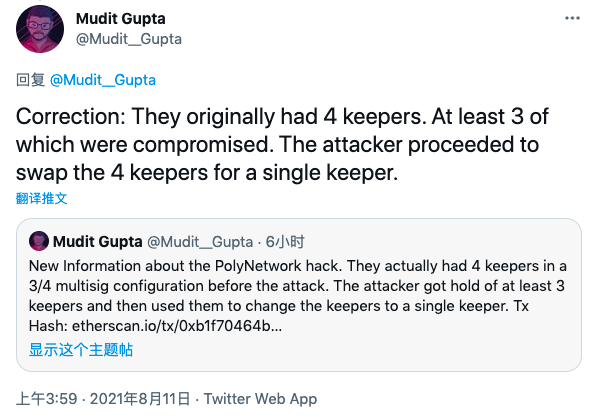The width and height of the screenshot is (596, 420).
Task: Click 翻译推文 to translate the tweet
Action: (x=41, y=198)
